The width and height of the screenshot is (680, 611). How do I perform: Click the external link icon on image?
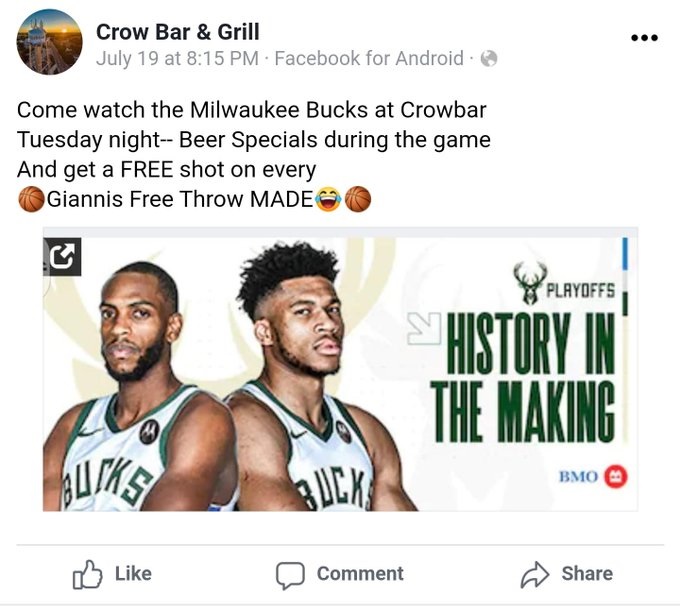(62, 256)
